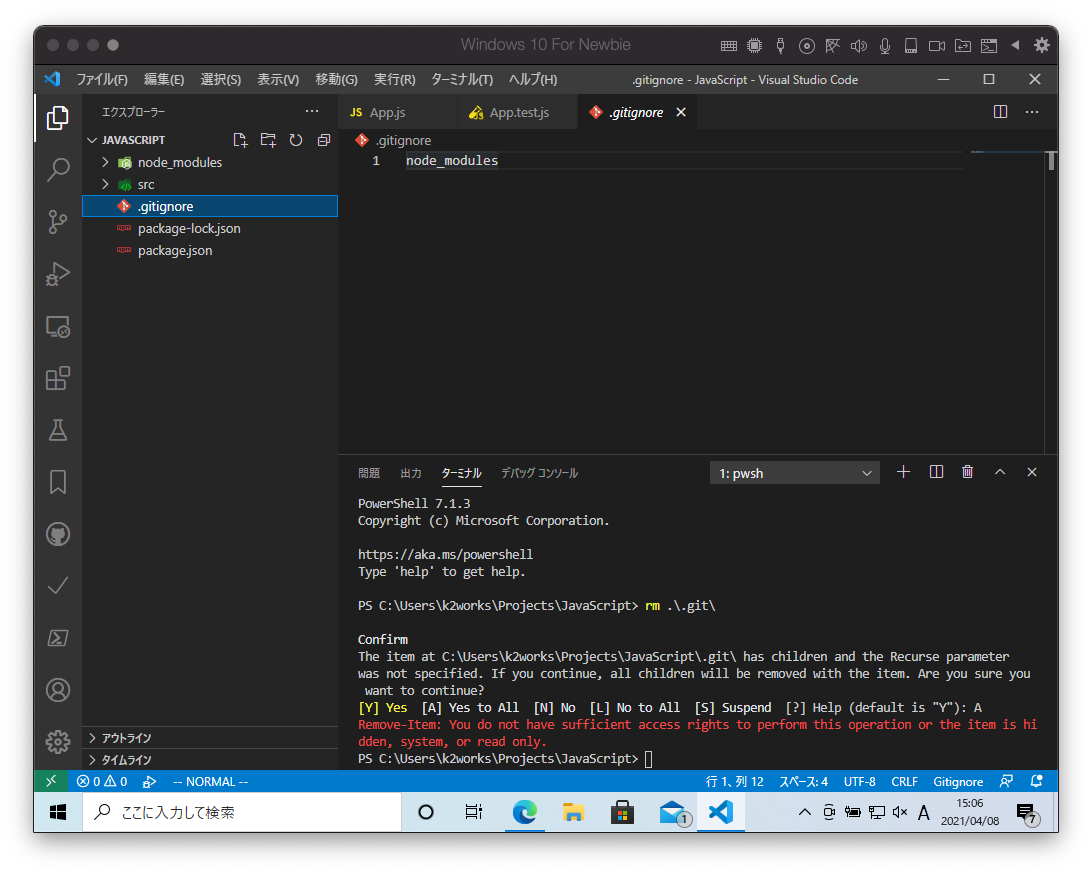Open the Search view in activity bar
The width and height of the screenshot is (1092, 874).
pos(58,170)
